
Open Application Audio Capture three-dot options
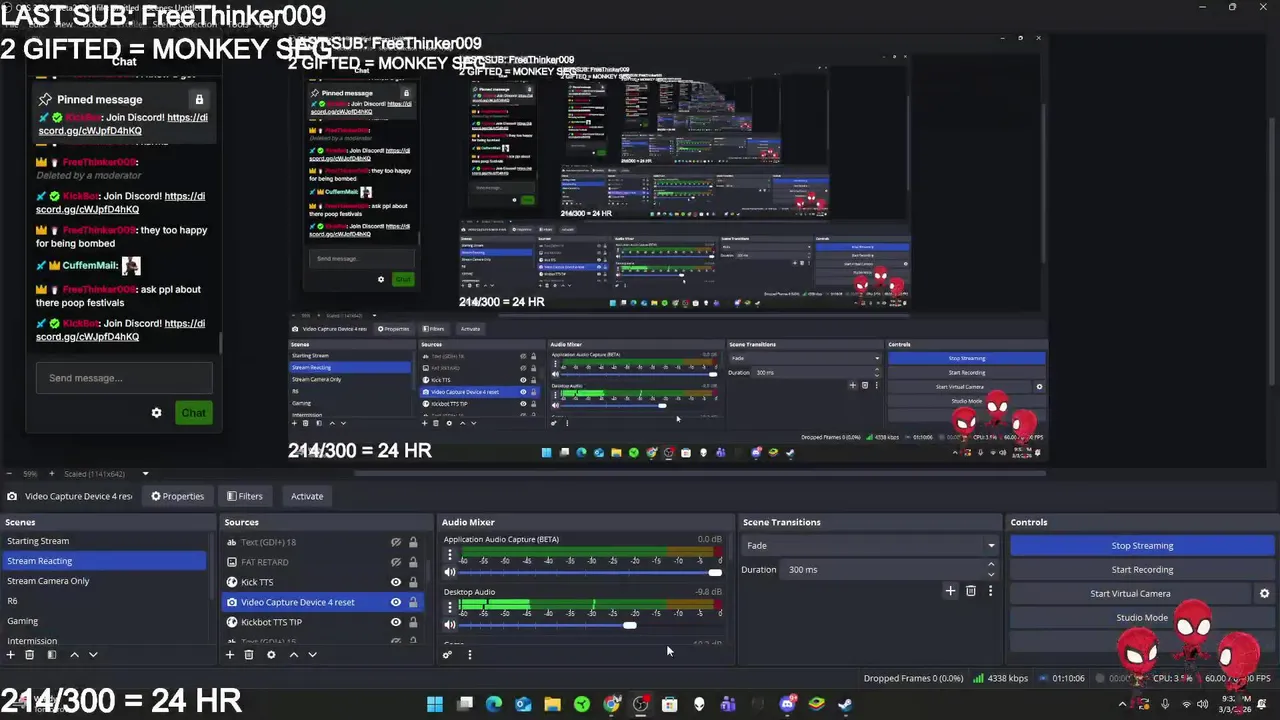pyautogui.click(x=450, y=555)
